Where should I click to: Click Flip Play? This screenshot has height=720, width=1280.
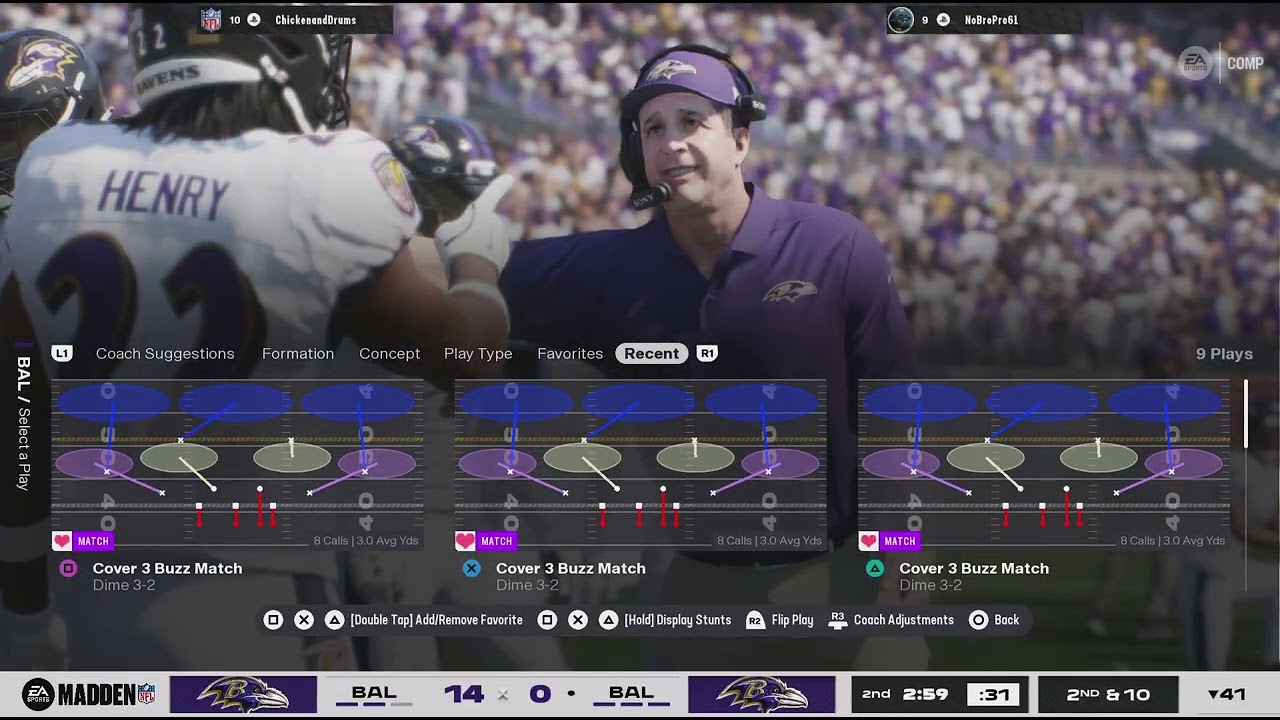click(x=792, y=620)
